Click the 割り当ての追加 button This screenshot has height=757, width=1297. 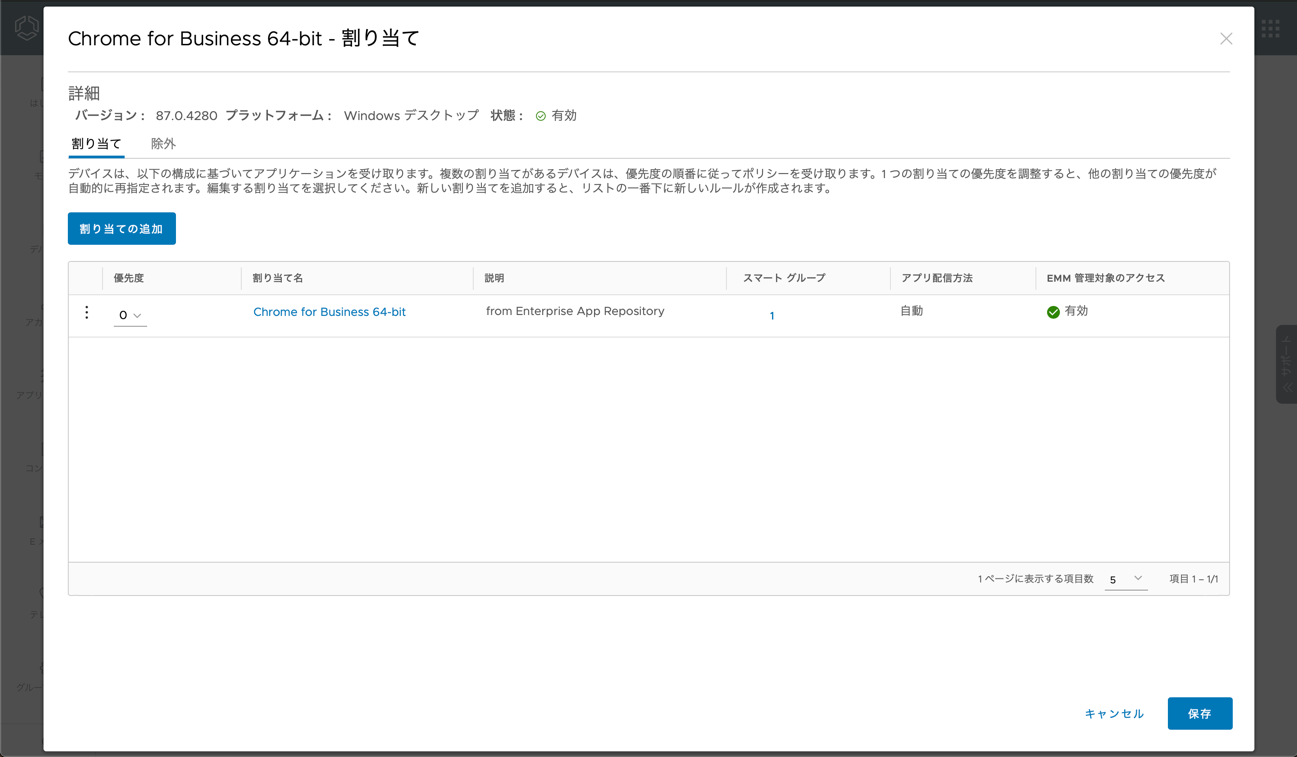(122, 229)
